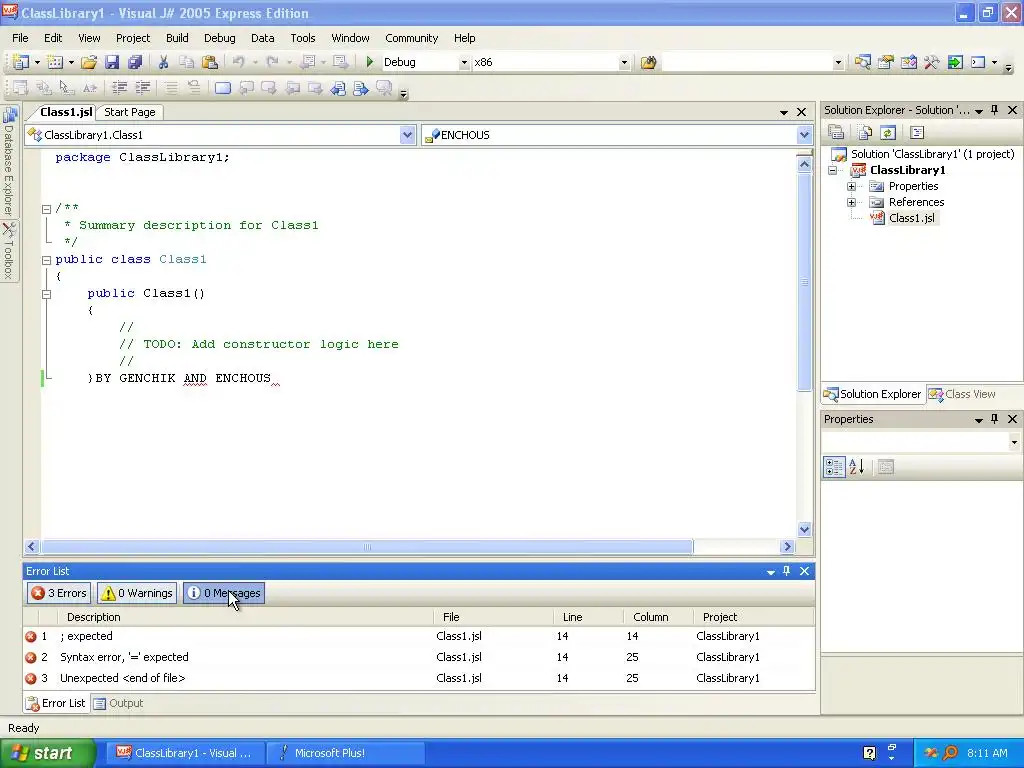The image size is (1024, 768).
Task: Click the editor vertical scroll down arrow
Action: (805, 530)
